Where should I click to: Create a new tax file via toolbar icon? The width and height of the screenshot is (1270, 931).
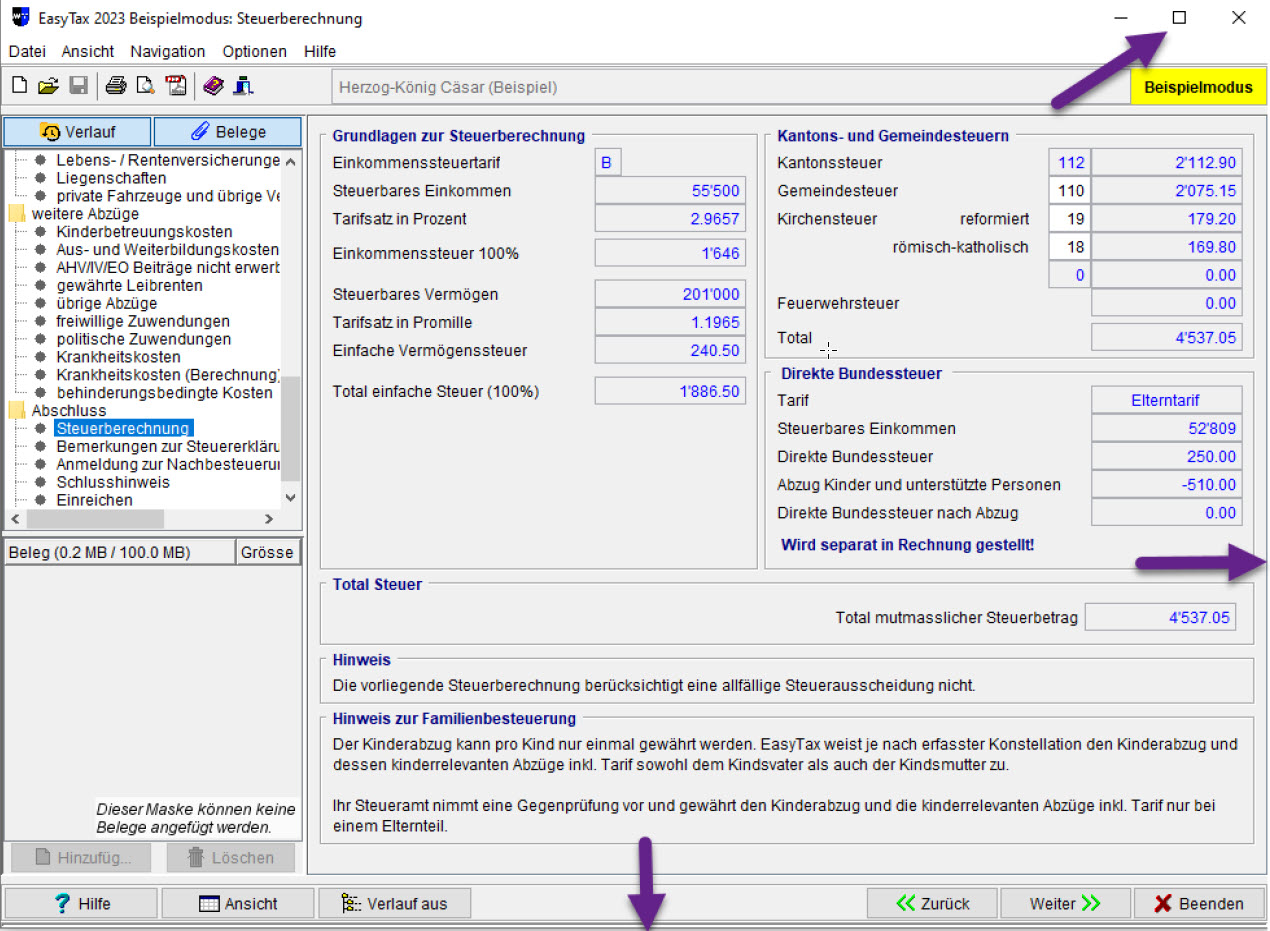pos(19,87)
